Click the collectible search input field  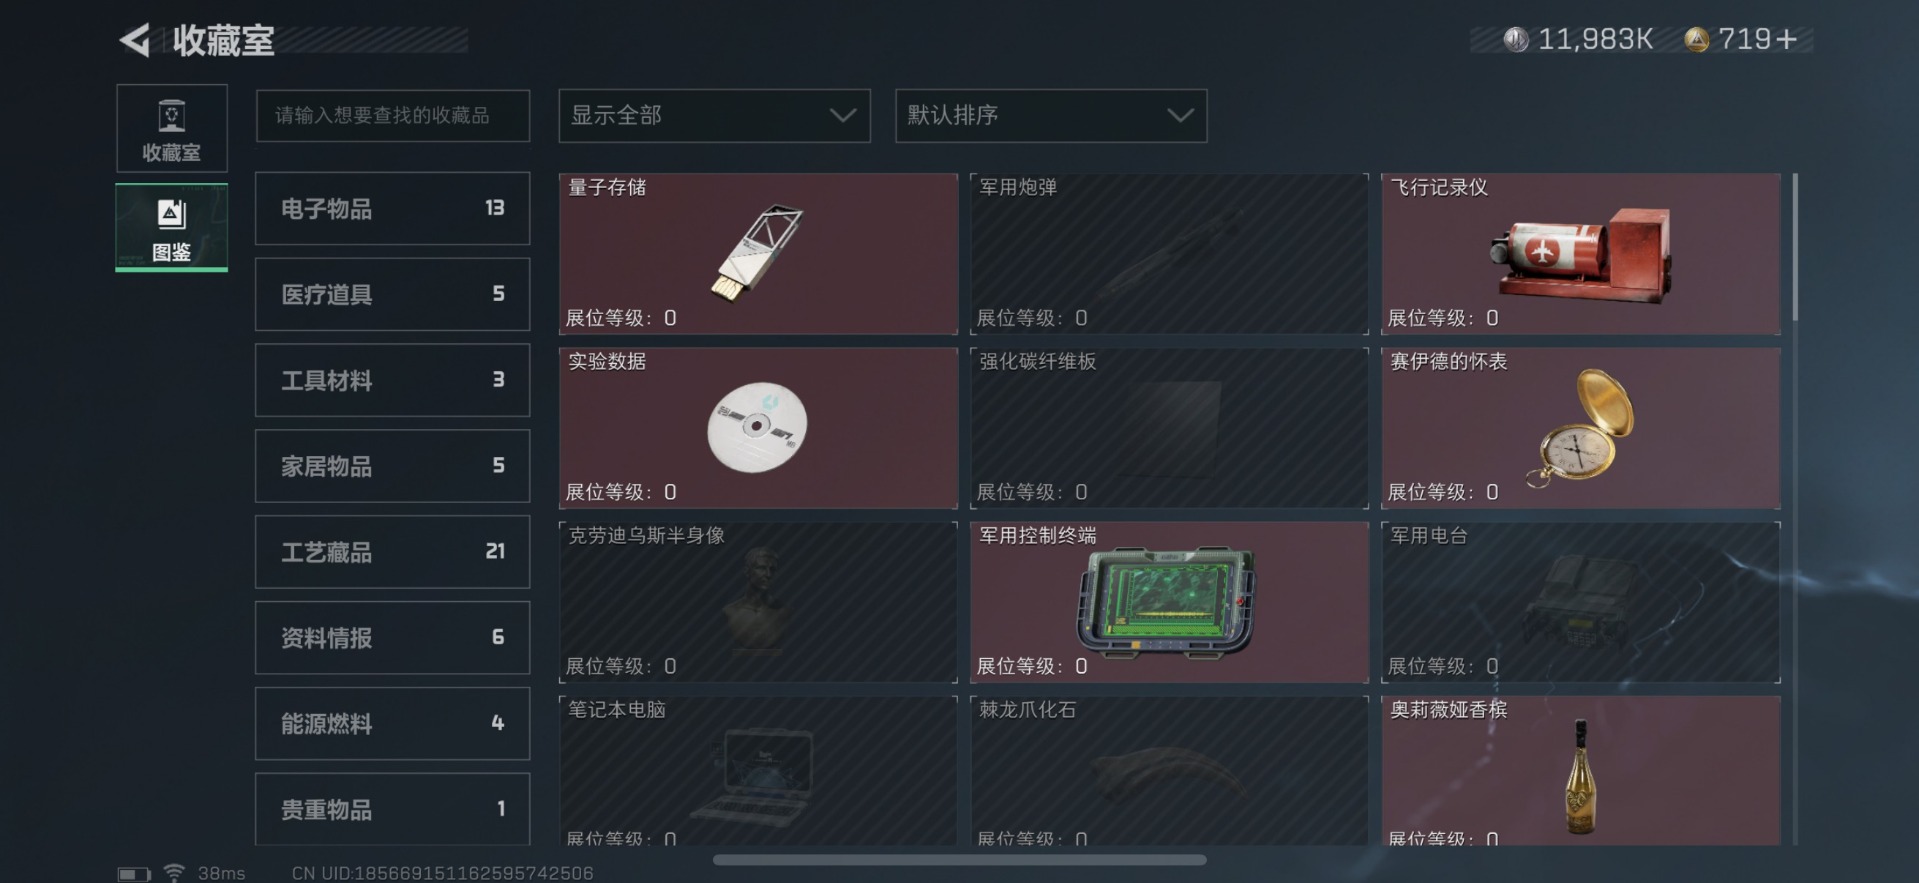coord(392,116)
